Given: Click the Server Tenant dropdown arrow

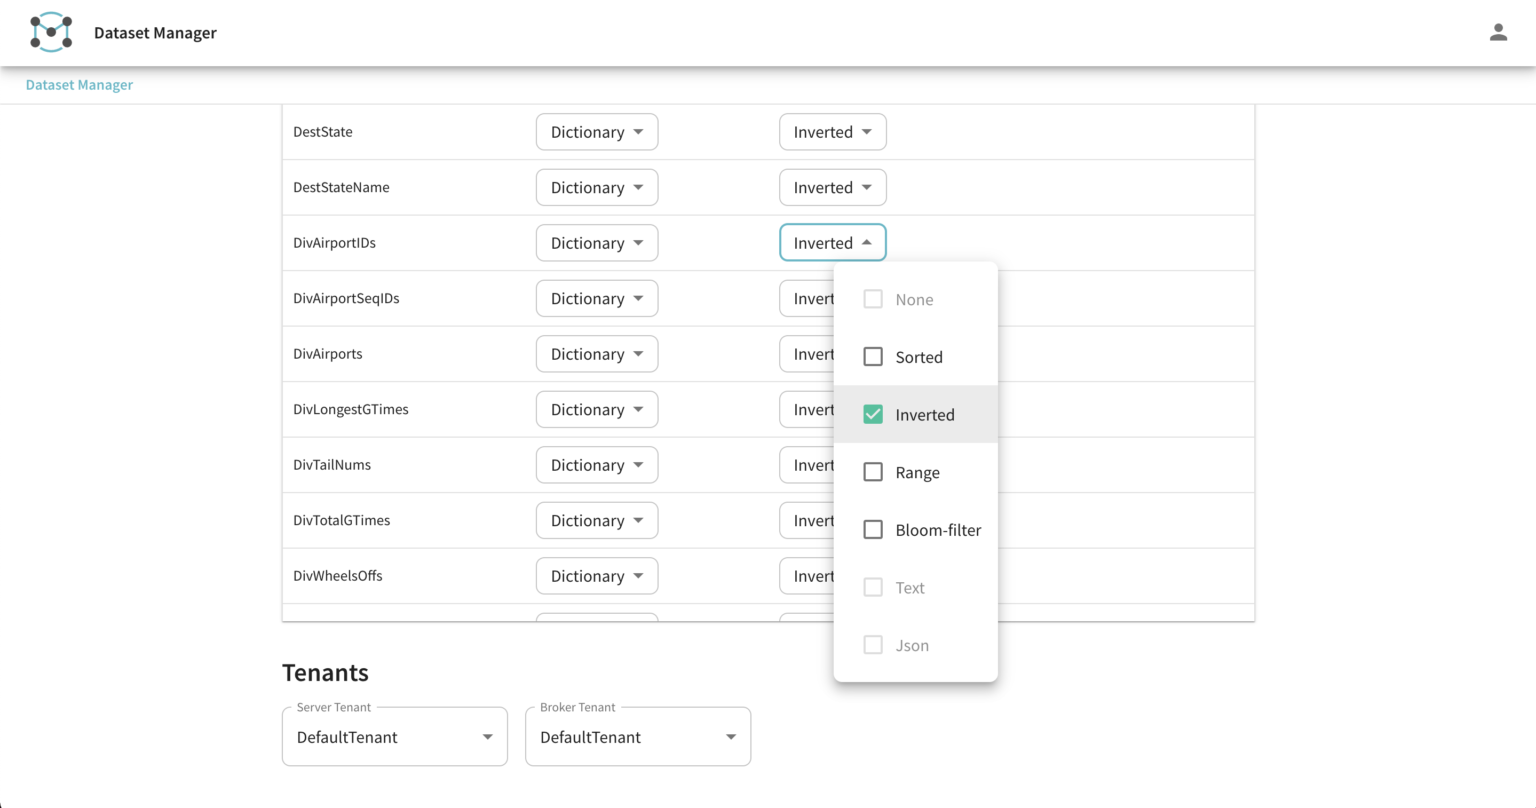Looking at the screenshot, I should 489,737.
